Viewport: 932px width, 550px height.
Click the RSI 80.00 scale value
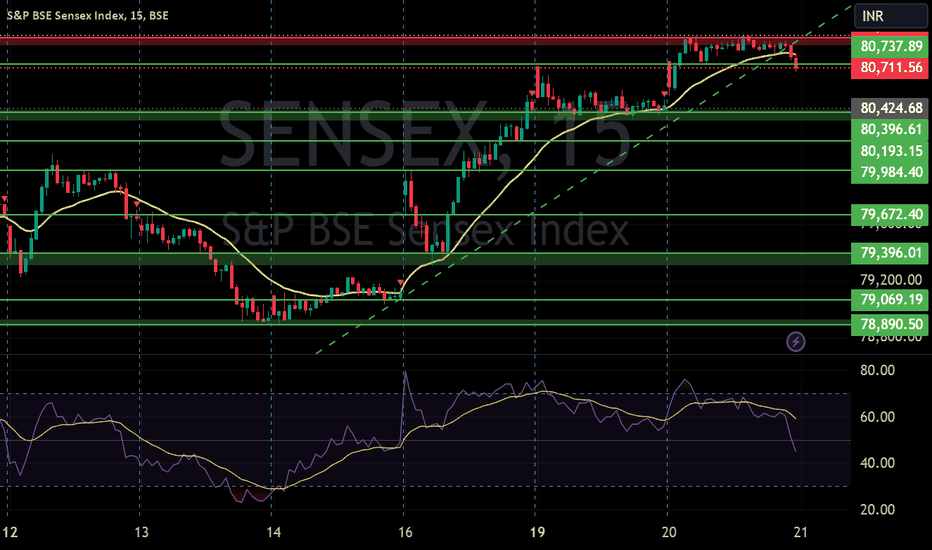point(877,370)
